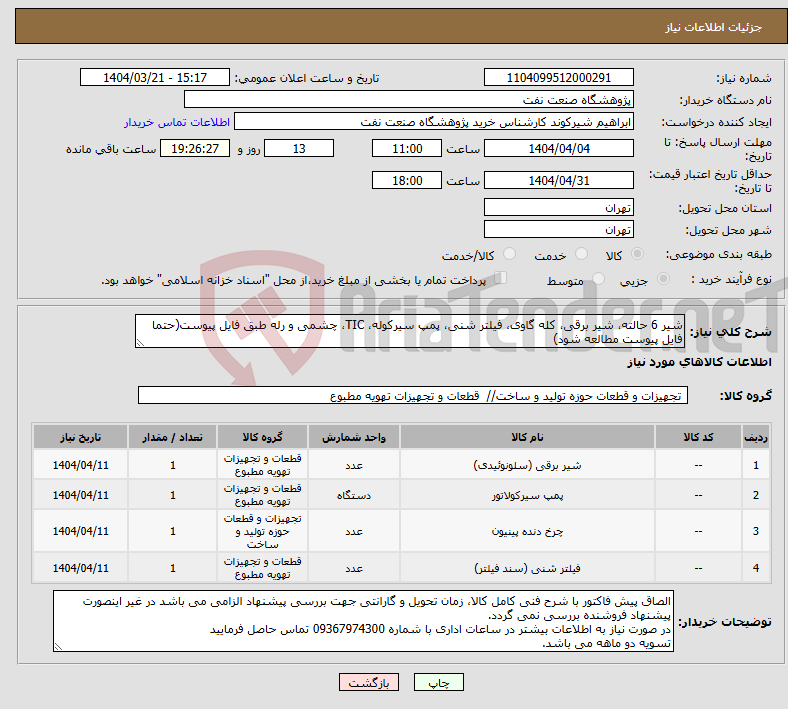The height and width of the screenshot is (709, 788).
Task: Click the چاپ (print) button
Action: point(438,682)
